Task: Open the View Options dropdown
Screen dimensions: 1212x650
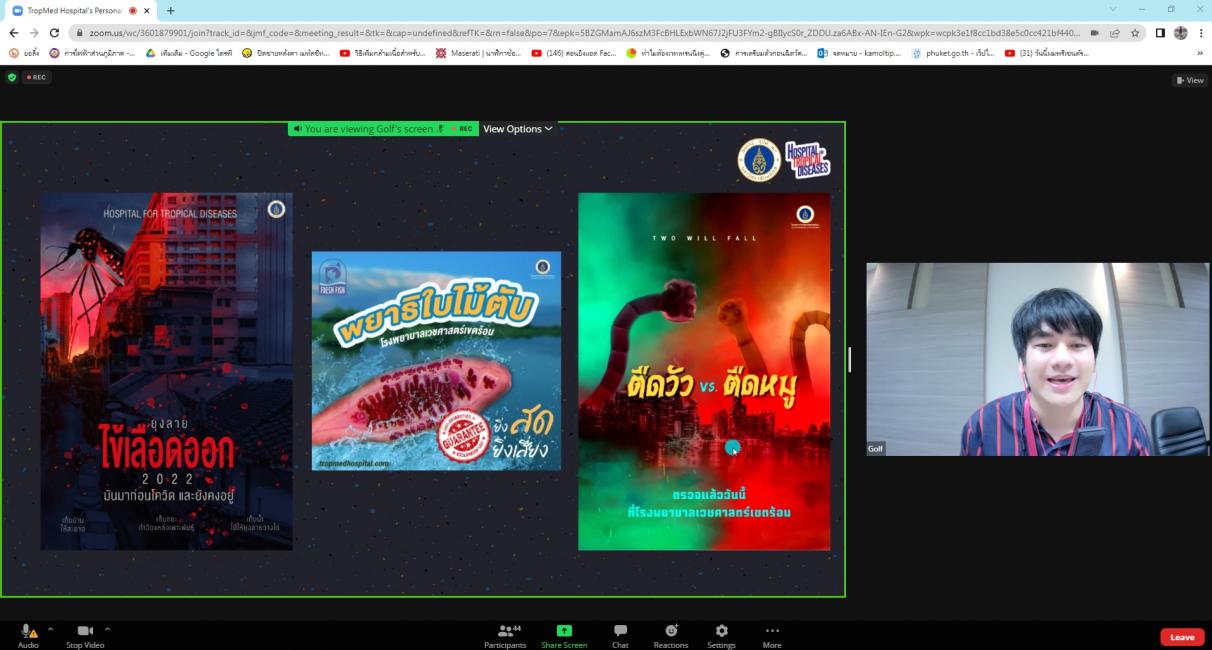Action: point(517,129)
